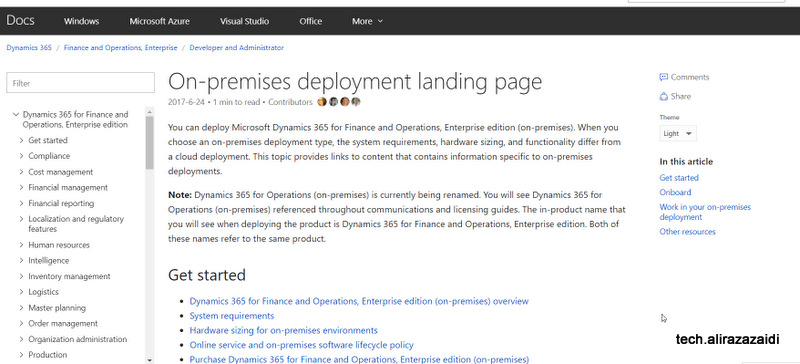Expand the Human resources tree item
800x364 pixels.
tap(21, 245)
